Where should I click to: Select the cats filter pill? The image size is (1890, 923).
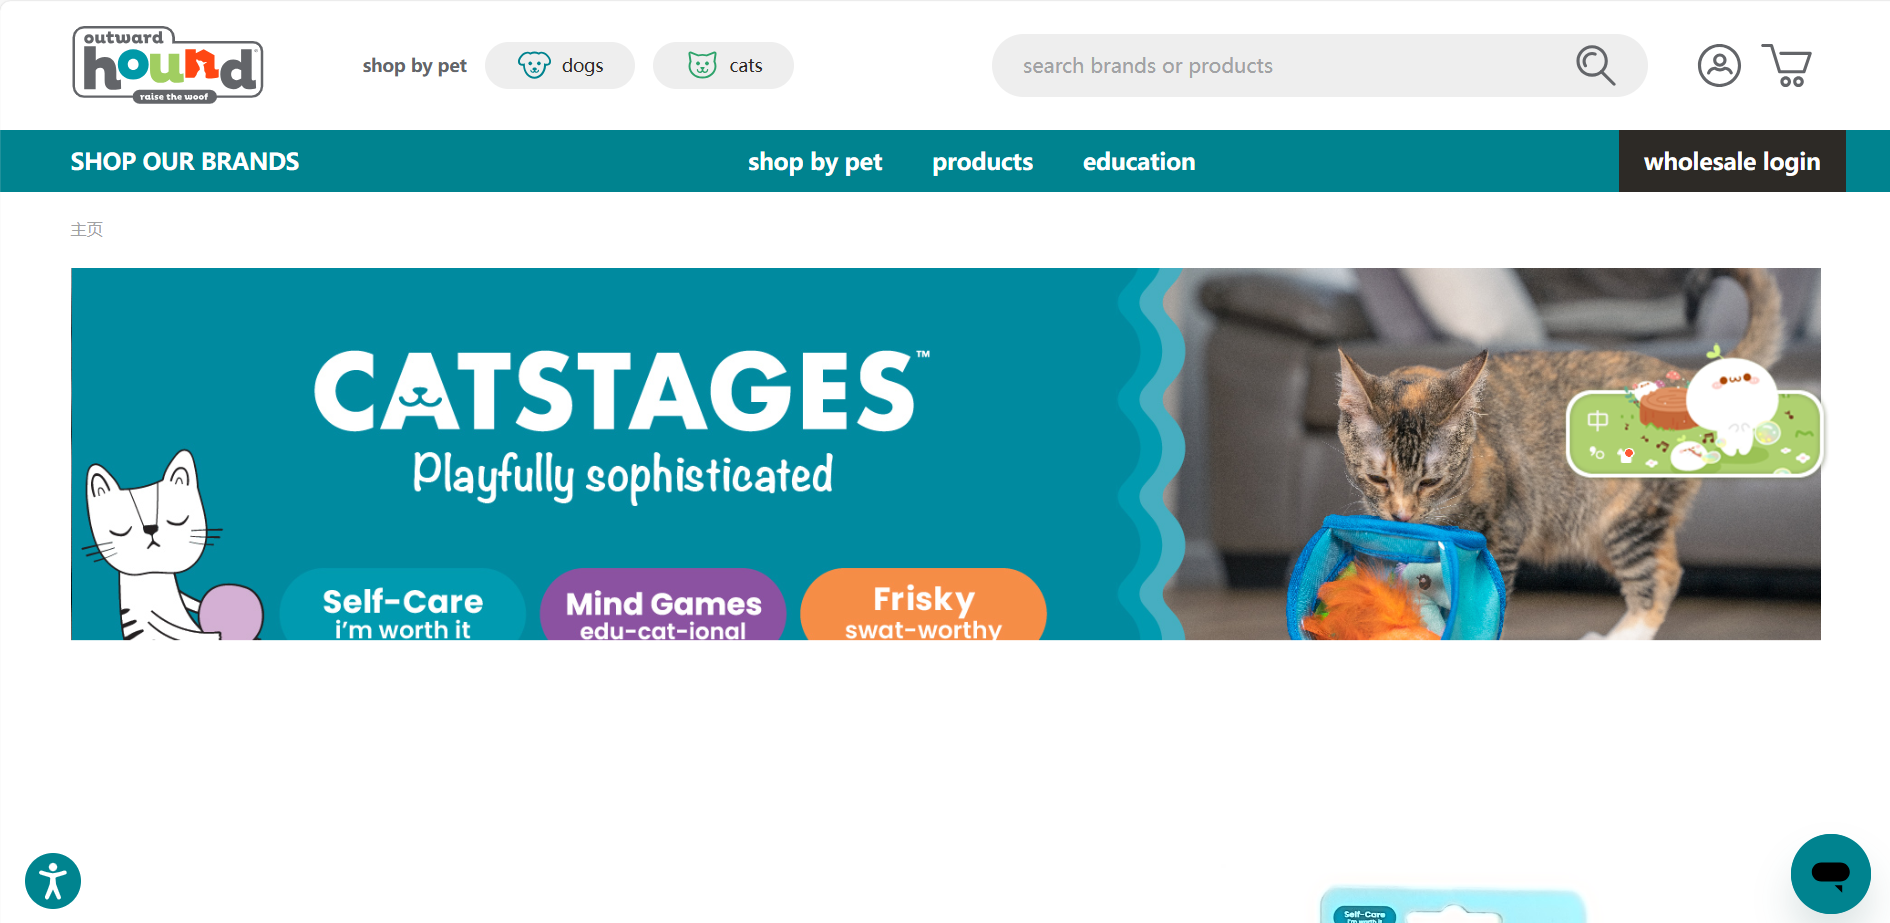click(x=723, y=65)
